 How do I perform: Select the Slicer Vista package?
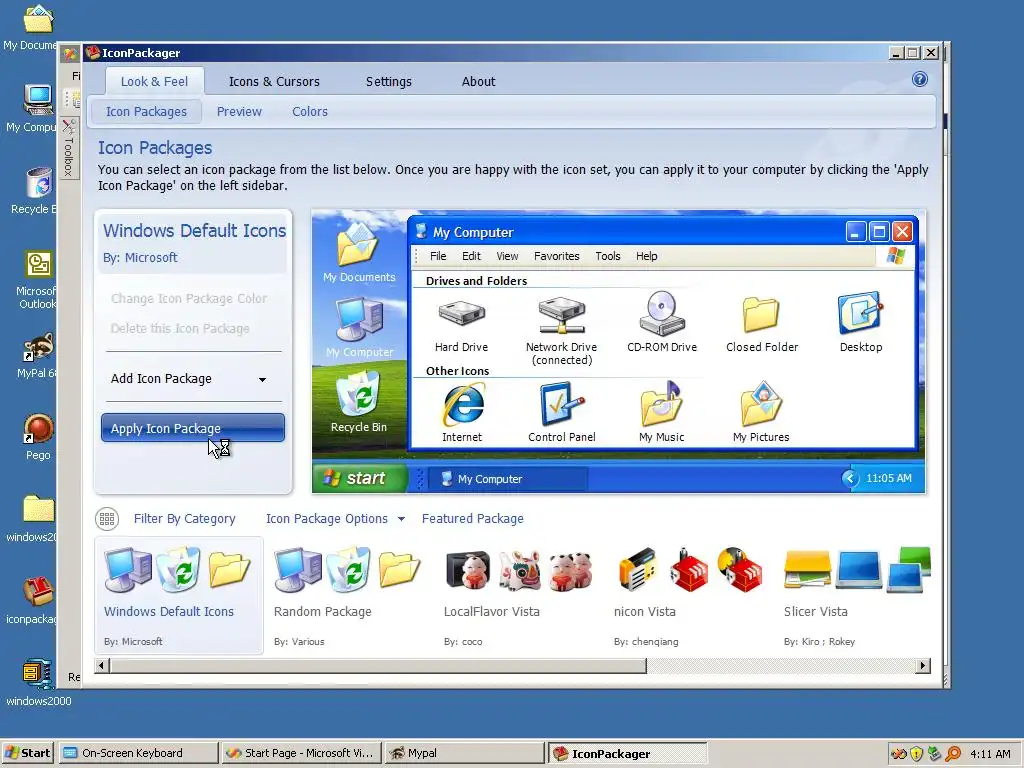856,596
